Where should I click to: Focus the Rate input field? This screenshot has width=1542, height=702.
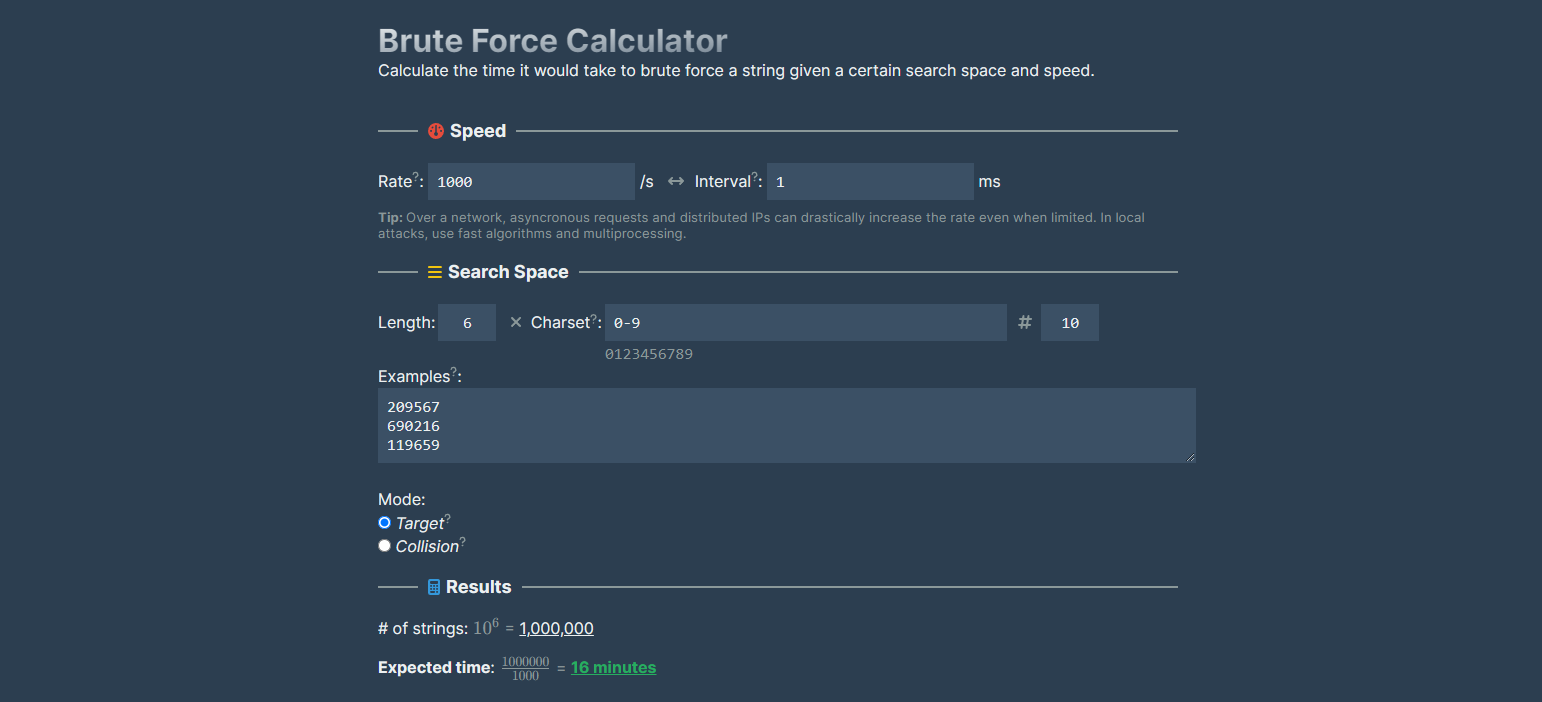[531, 181]
